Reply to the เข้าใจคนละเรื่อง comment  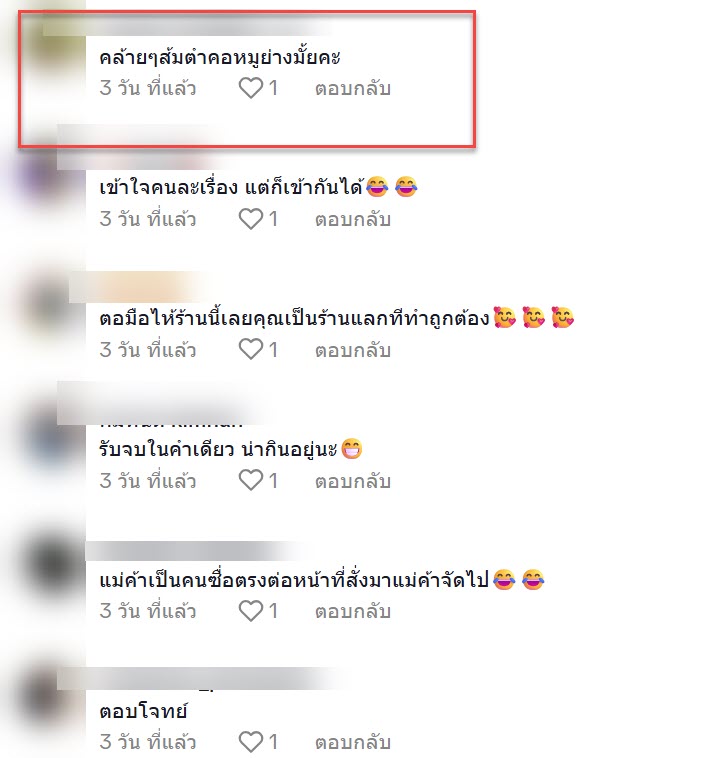click(x=352, y=219)
